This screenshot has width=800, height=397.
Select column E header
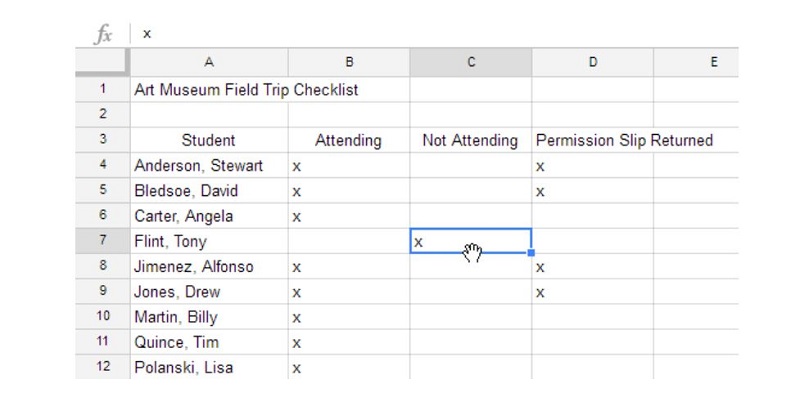tap(696, 62)
